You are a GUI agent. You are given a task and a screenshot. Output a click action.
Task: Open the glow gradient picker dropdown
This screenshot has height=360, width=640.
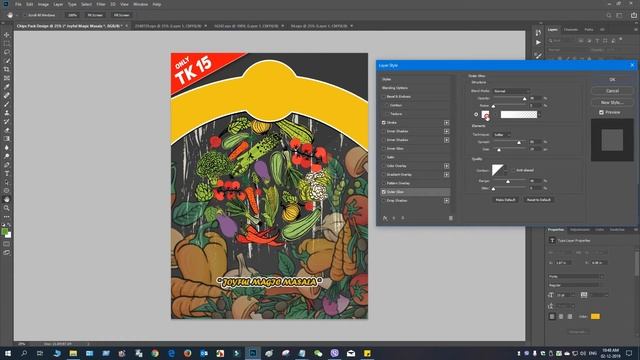539,115
